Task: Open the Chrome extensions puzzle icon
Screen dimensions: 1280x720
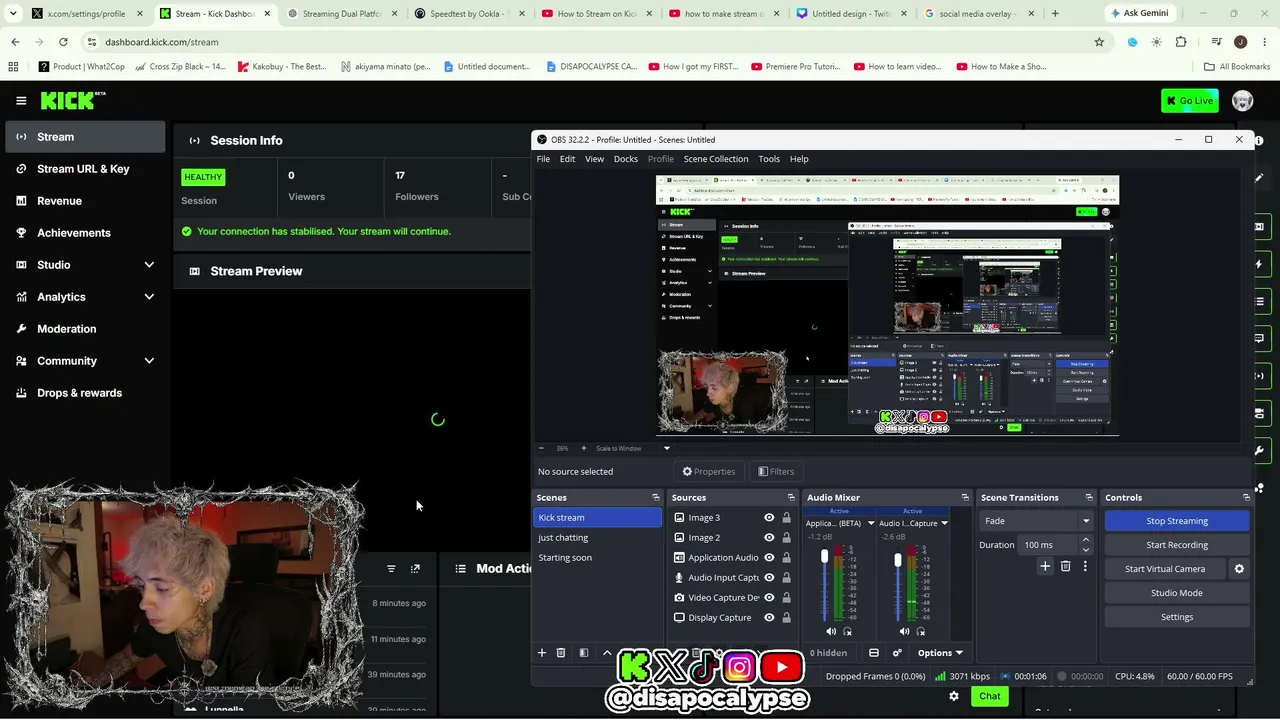Action: [x=1181, y=42]
